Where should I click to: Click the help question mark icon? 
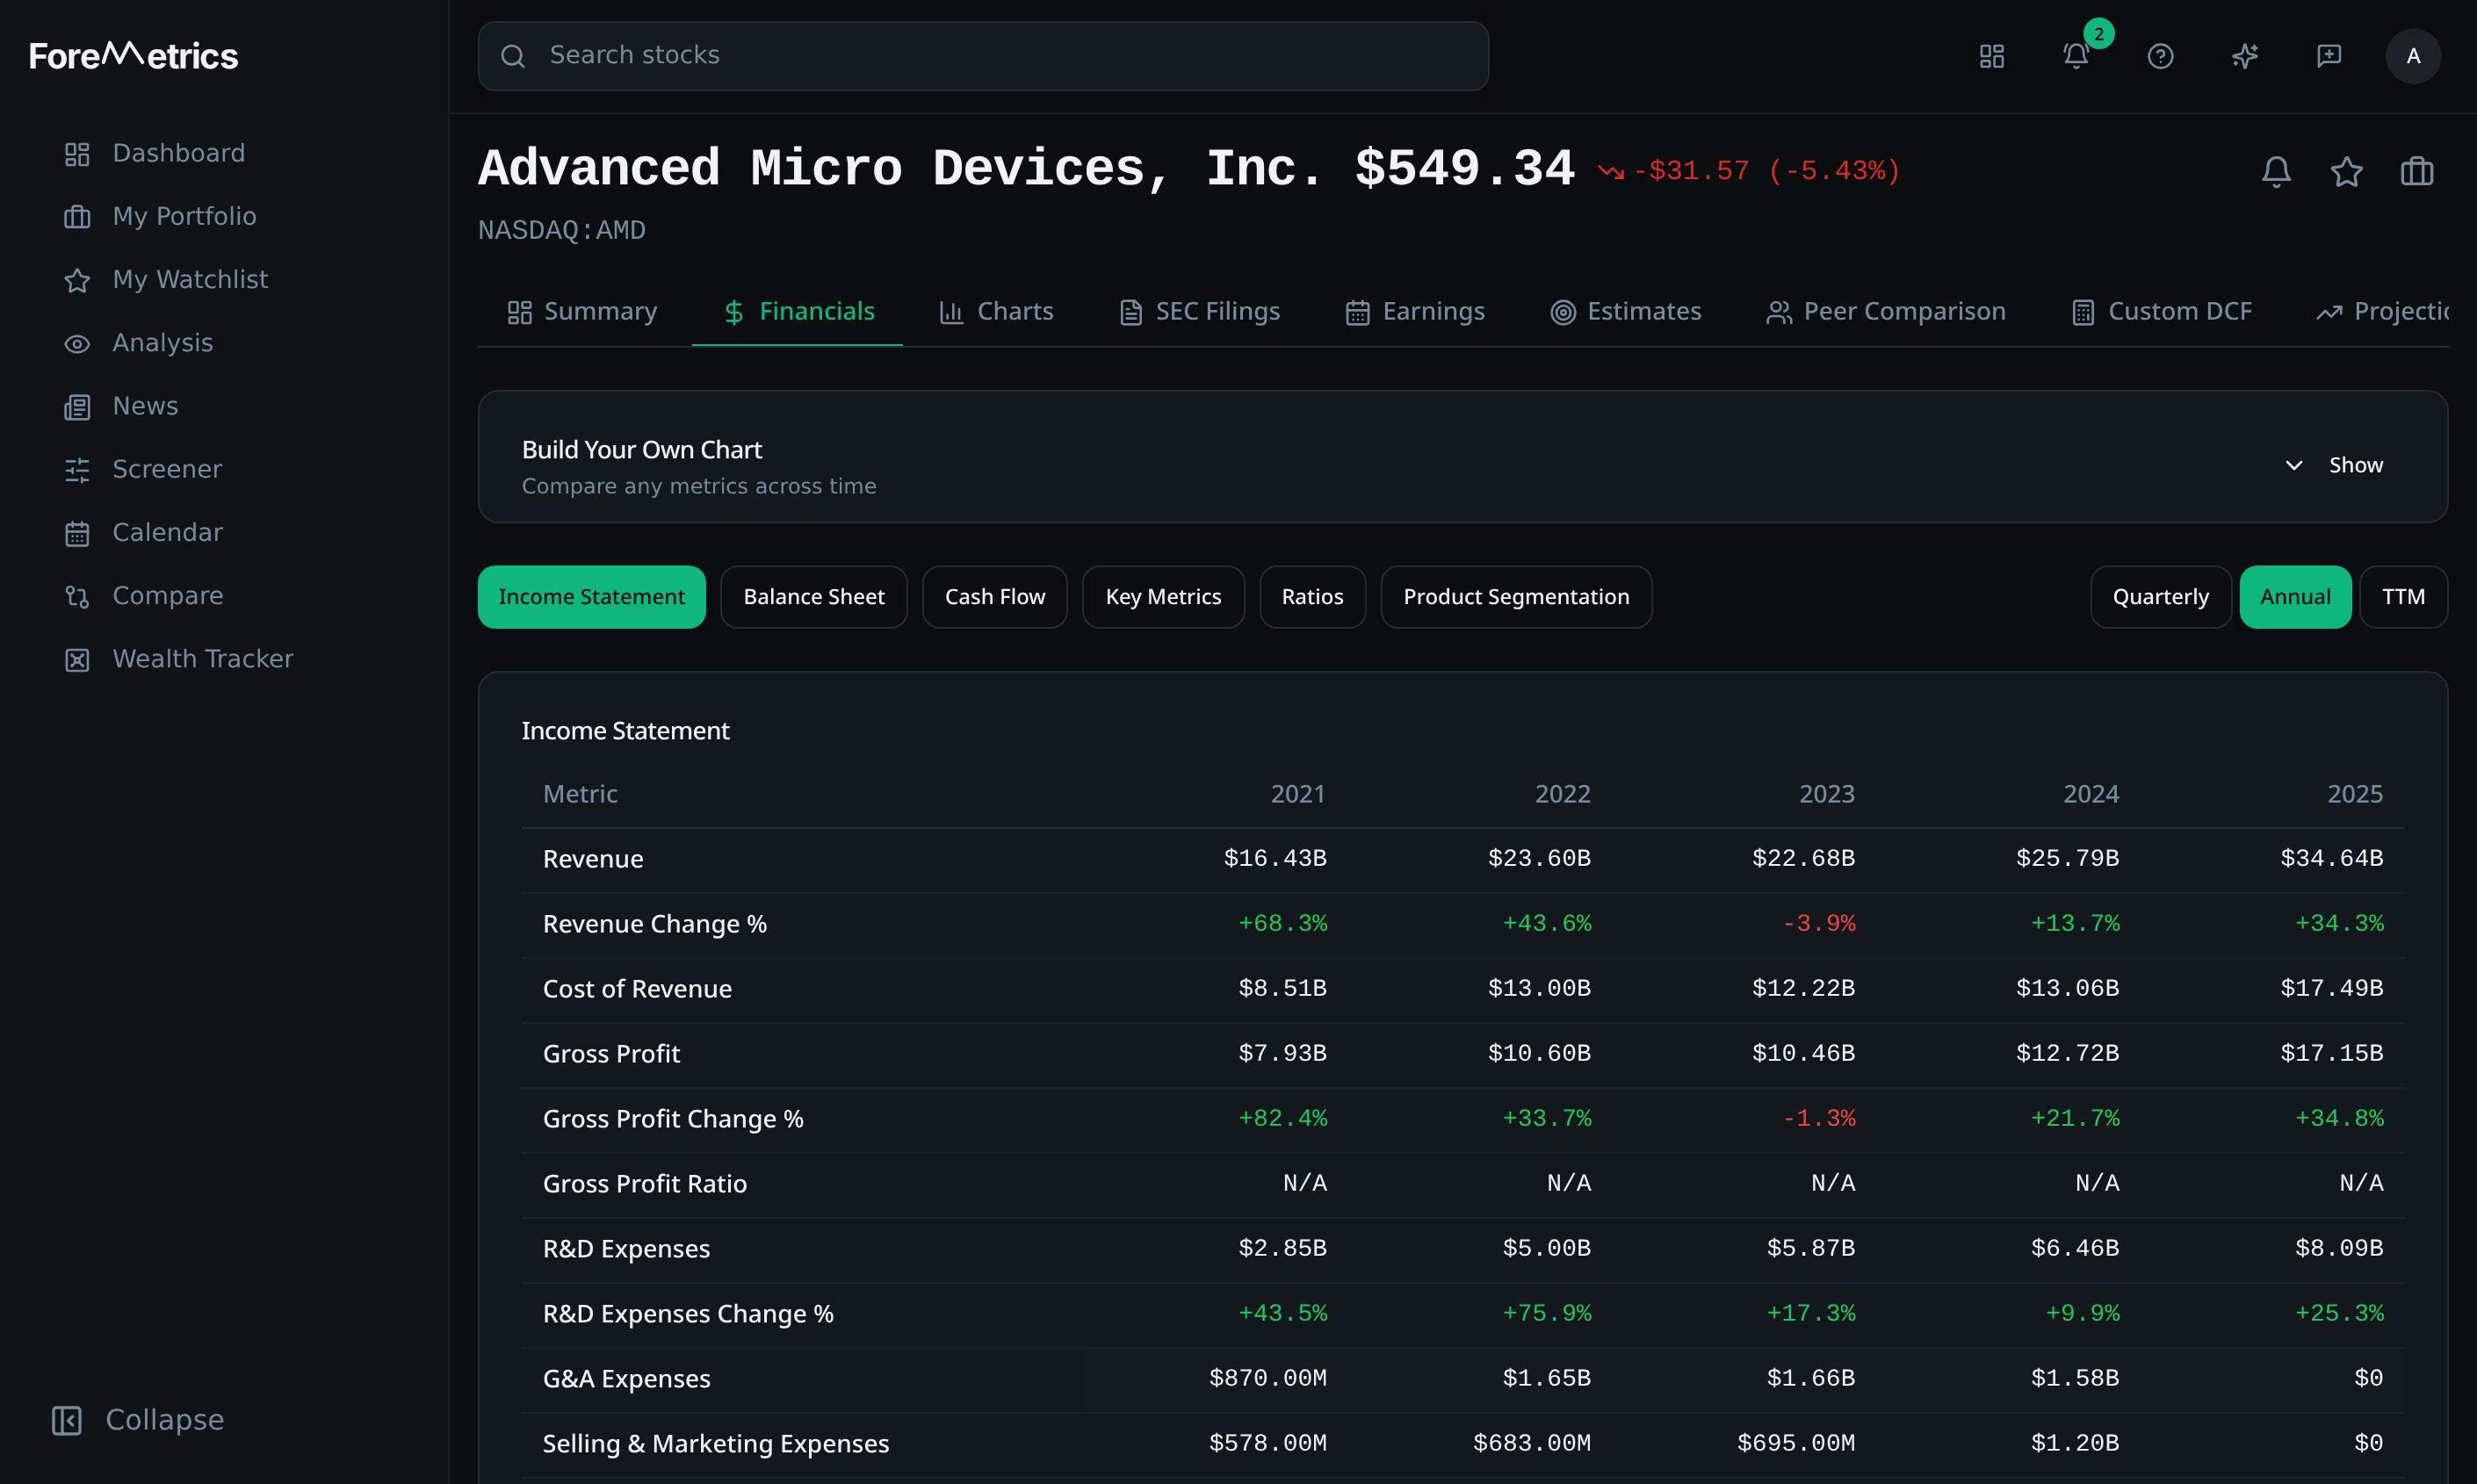tap(2160, 56)
